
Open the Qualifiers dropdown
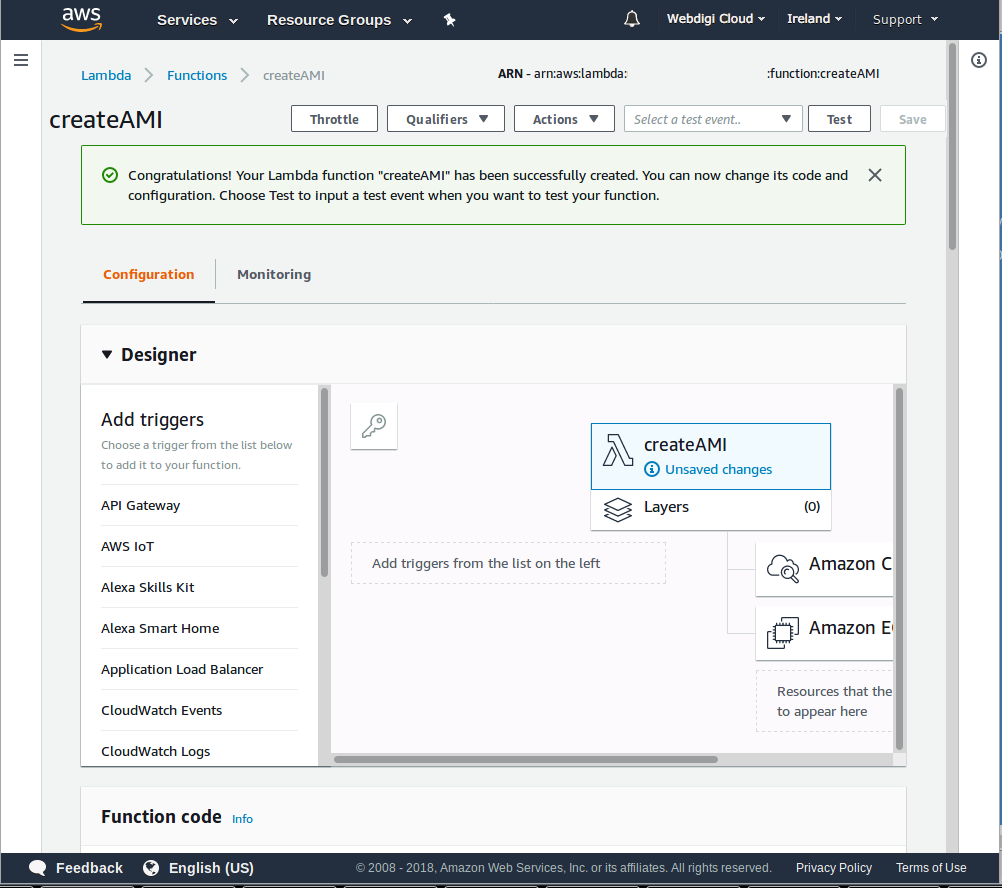click(x=445, y=119)
